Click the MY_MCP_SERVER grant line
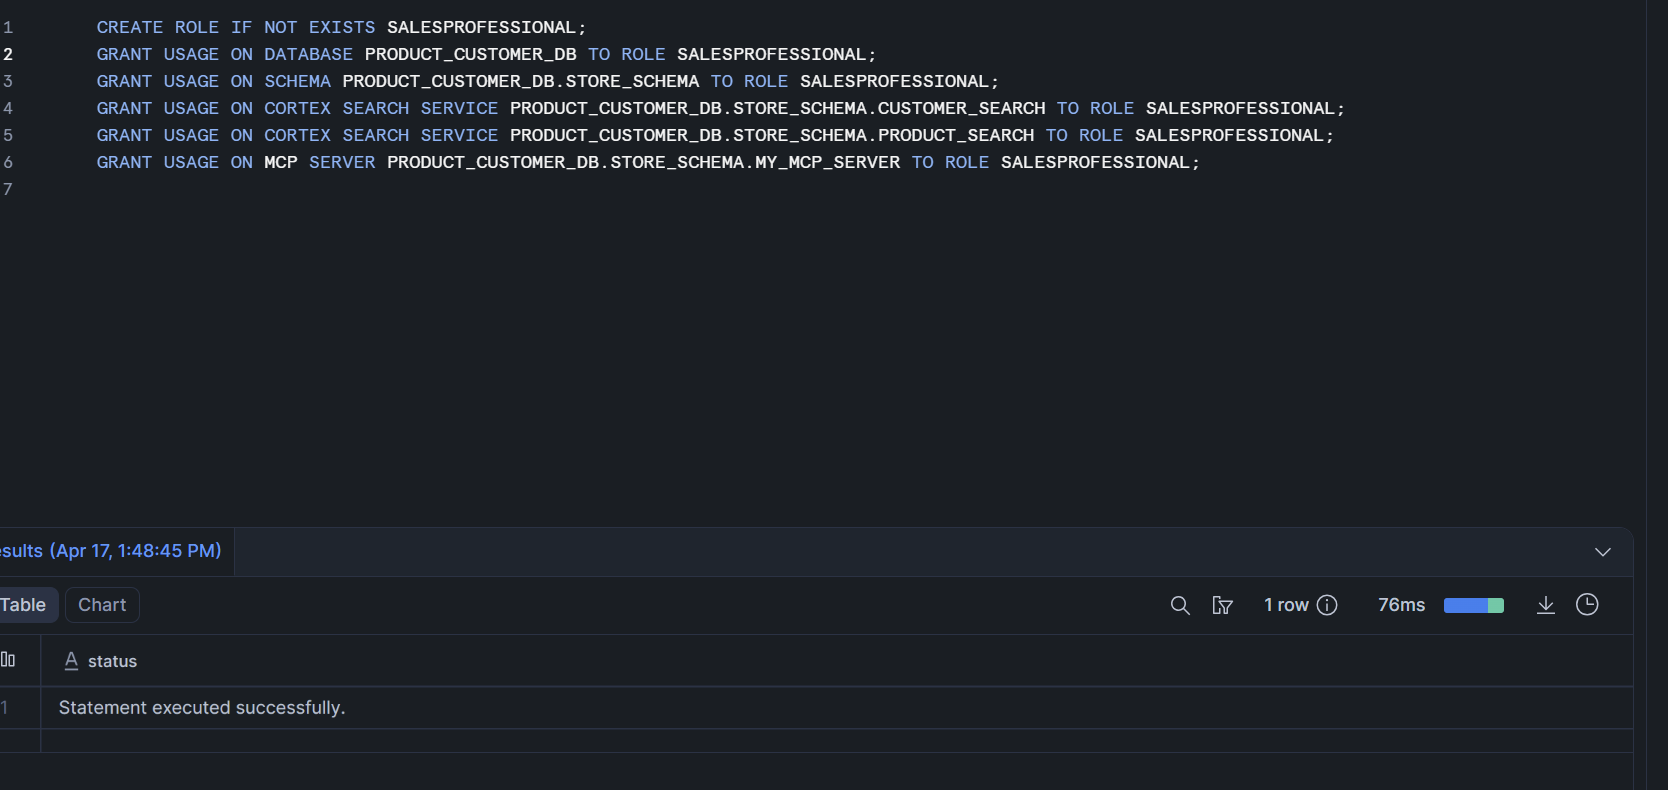 648,162
